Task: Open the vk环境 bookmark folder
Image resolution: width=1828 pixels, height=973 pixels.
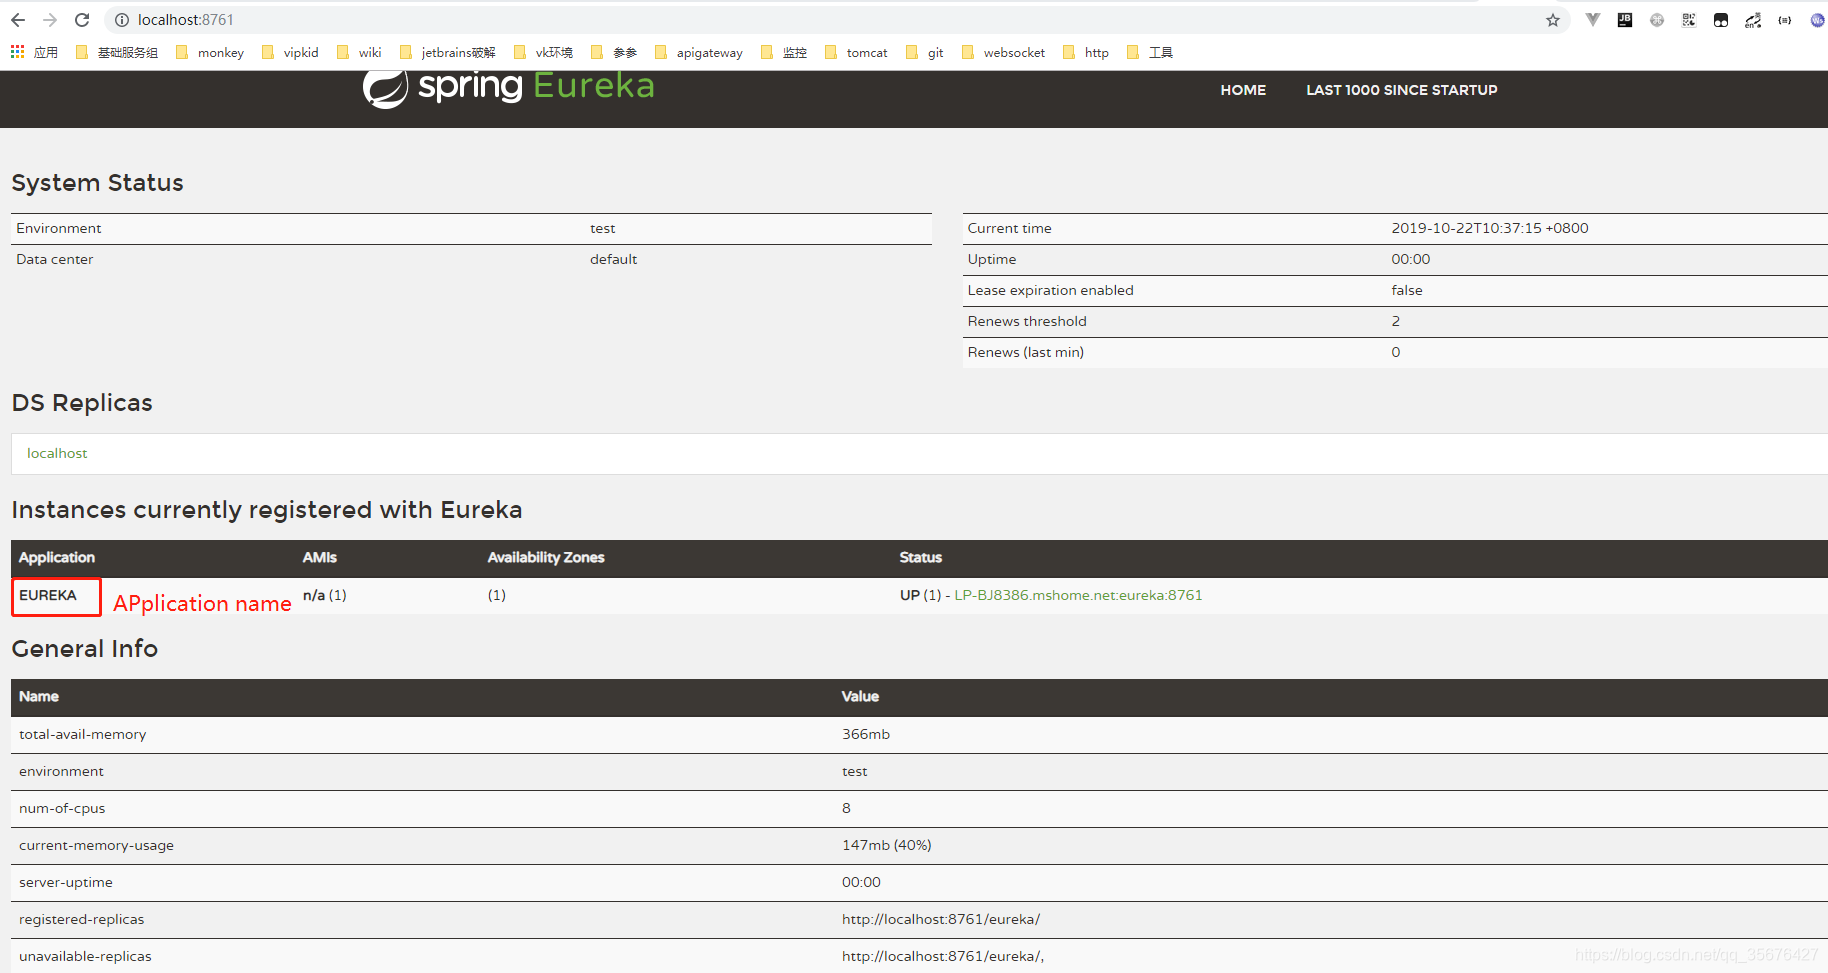Action: pyautogui.click(x=543, y=53)
